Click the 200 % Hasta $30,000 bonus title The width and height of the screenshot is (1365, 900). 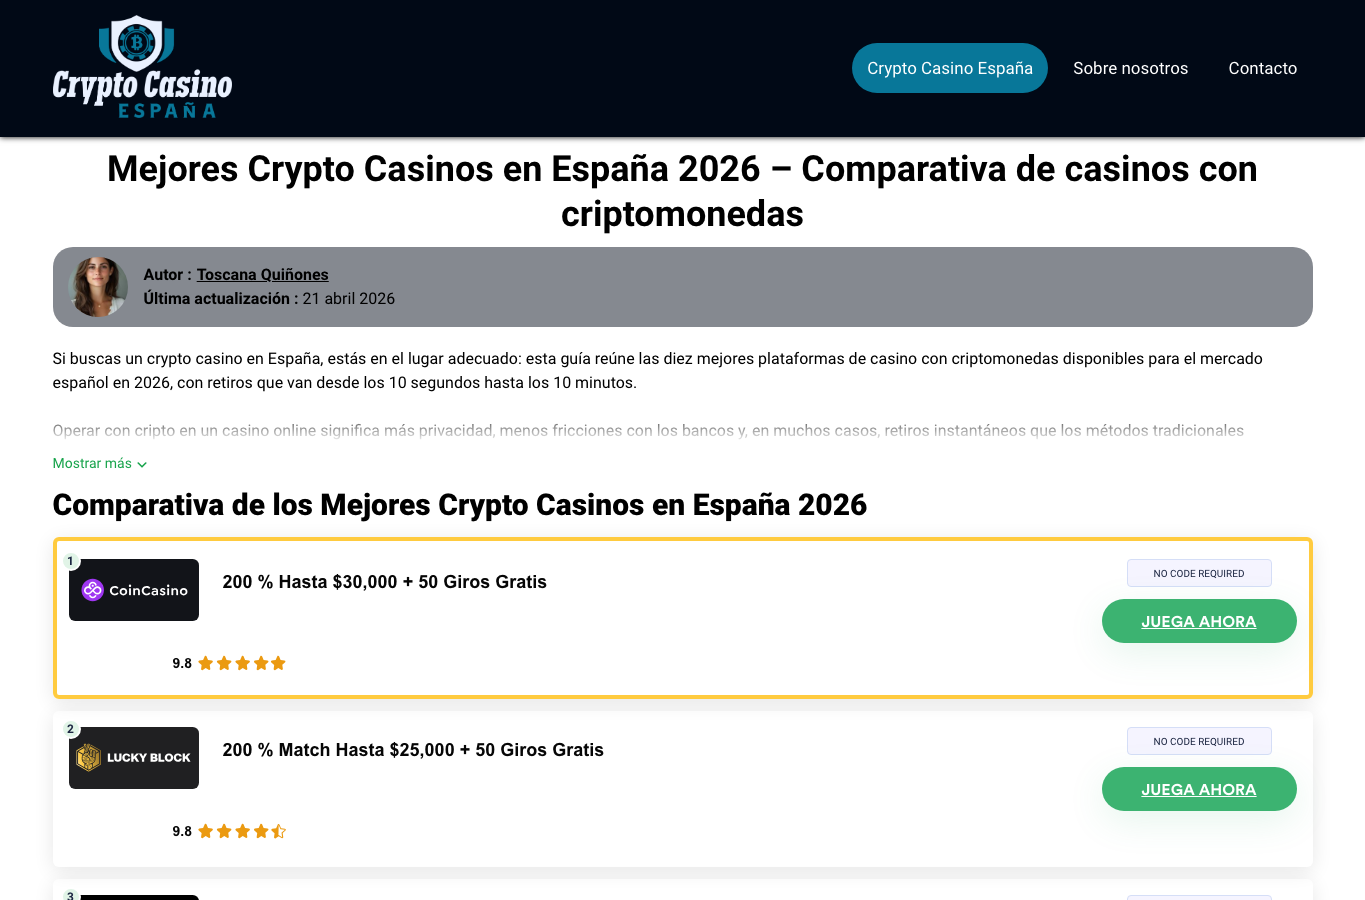tap(385, 582)
